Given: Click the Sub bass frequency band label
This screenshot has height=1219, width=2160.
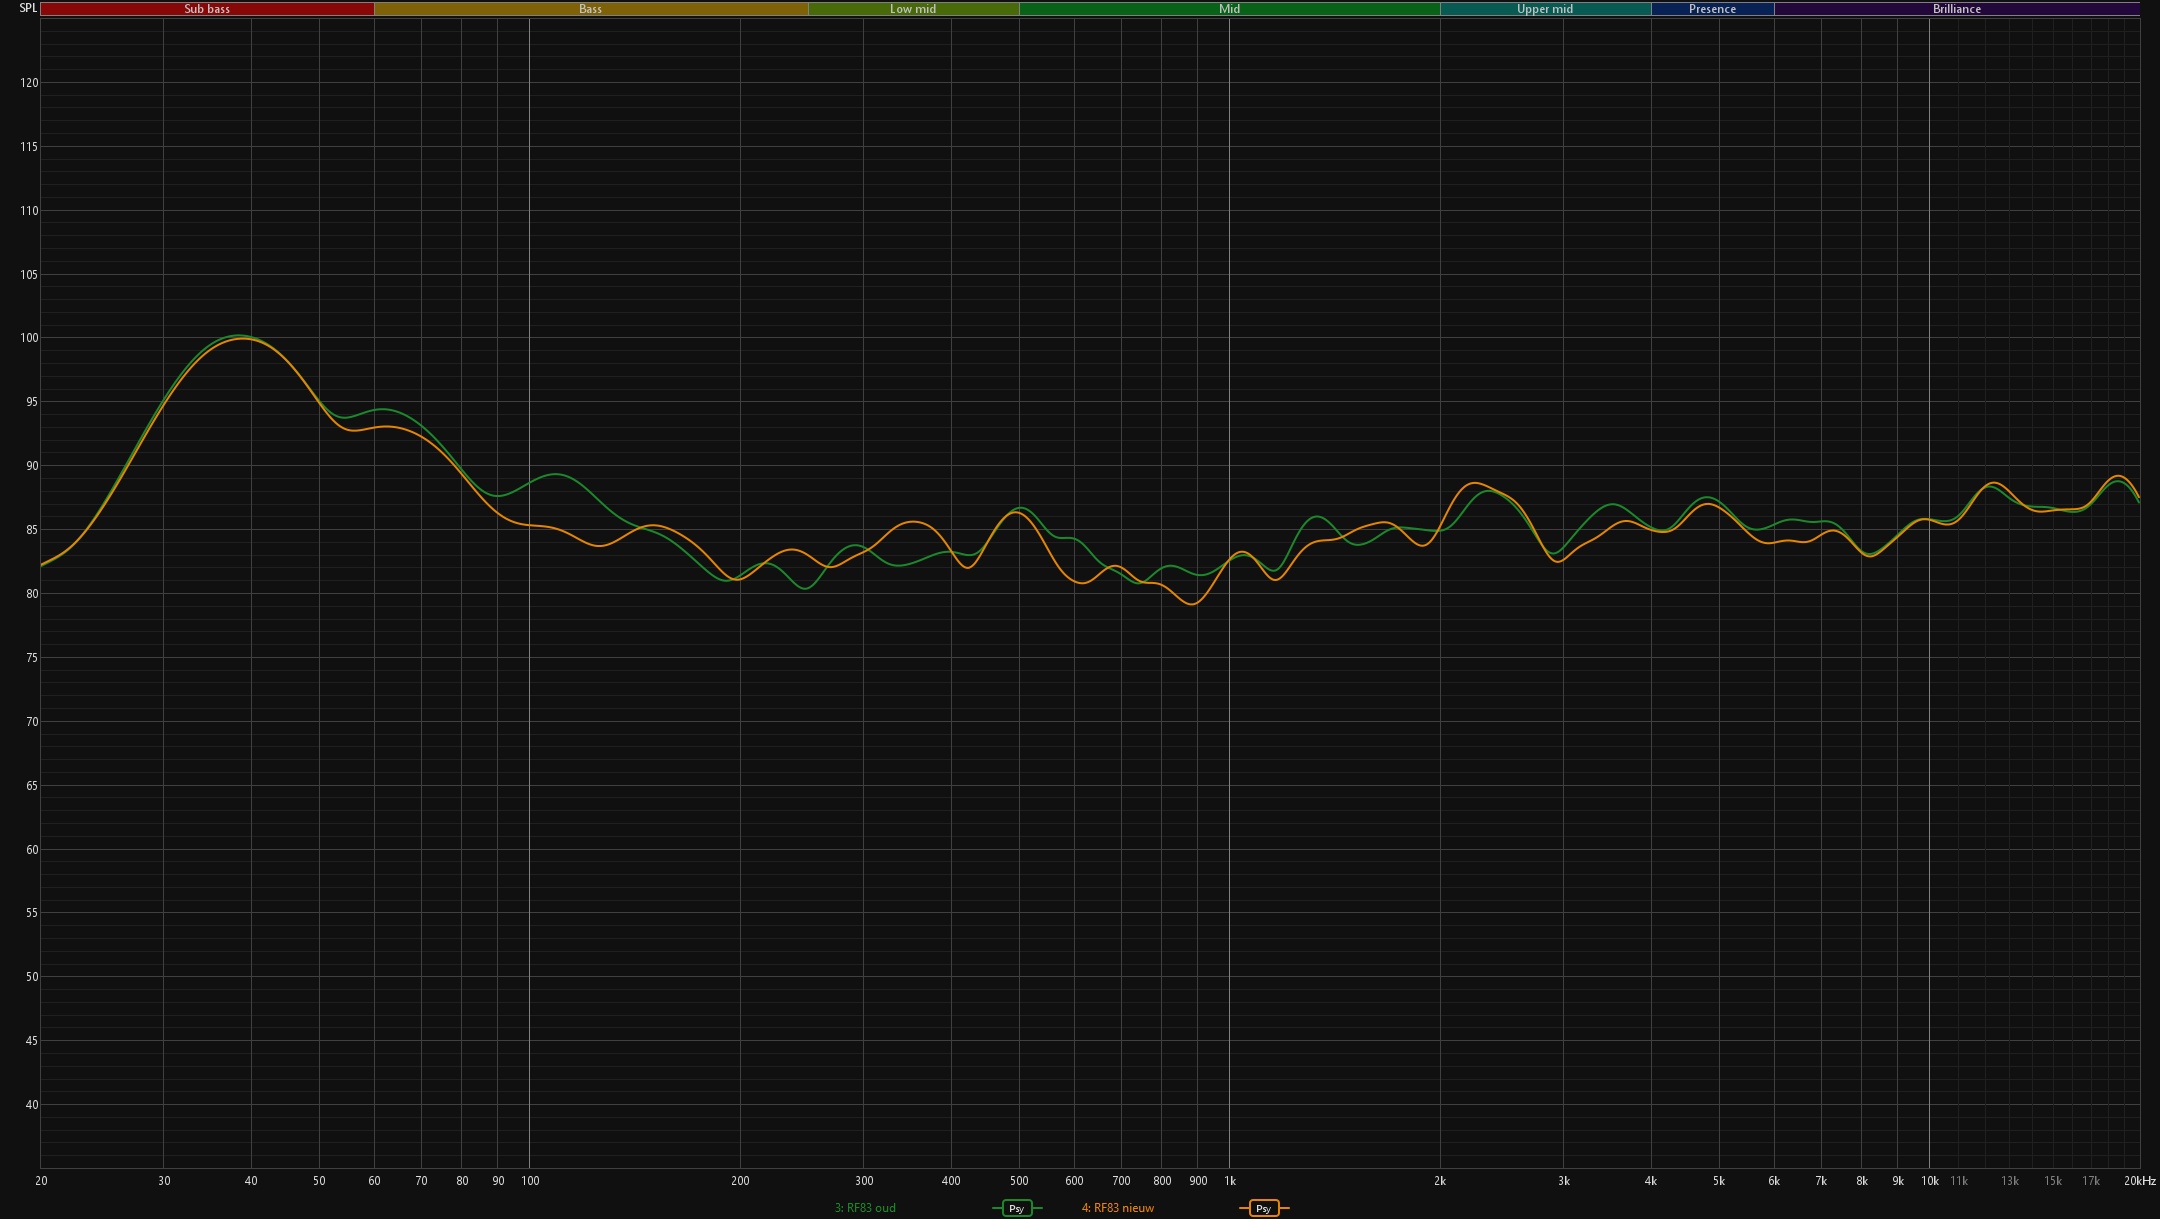Looking at the screenshot, I should click(207, 9).
